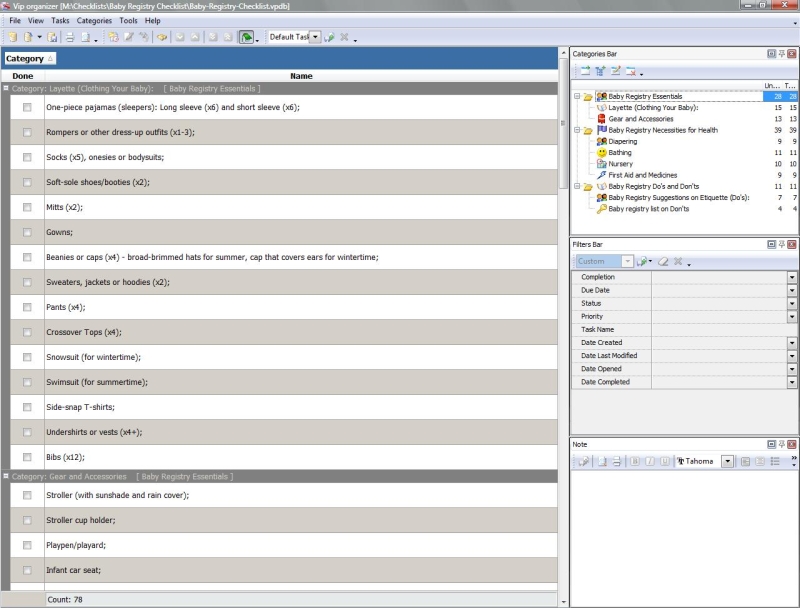This screenshot has height=608, width=800.
Task: Open the Tahoma font dropdown
Action: tap(727, 461)
